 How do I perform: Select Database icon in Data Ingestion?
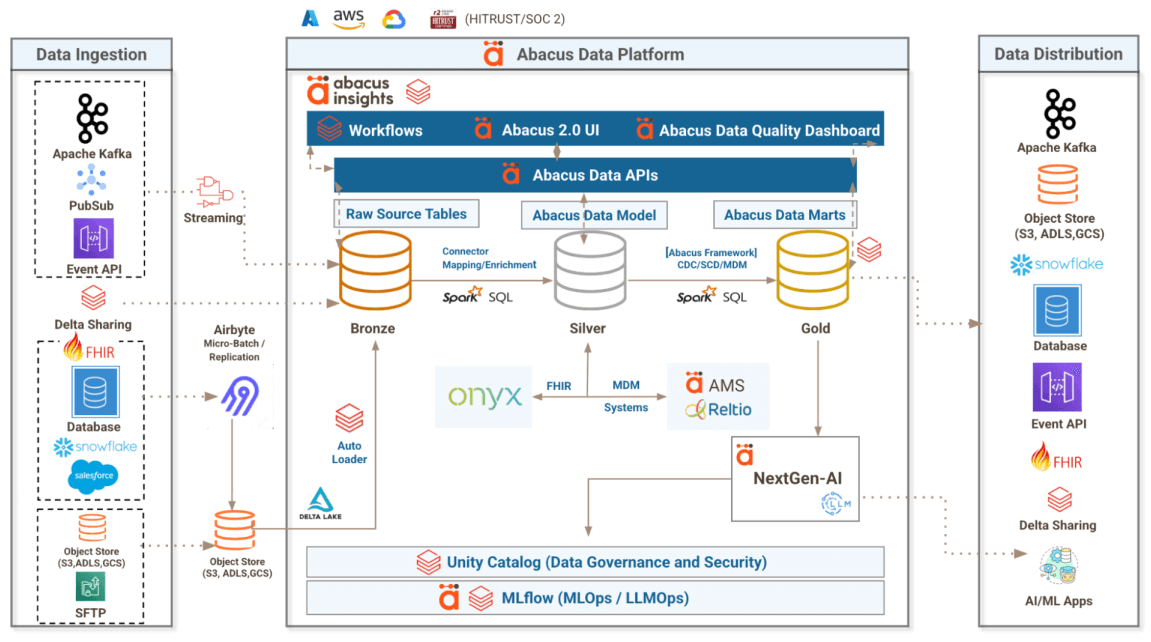(95, 392)
